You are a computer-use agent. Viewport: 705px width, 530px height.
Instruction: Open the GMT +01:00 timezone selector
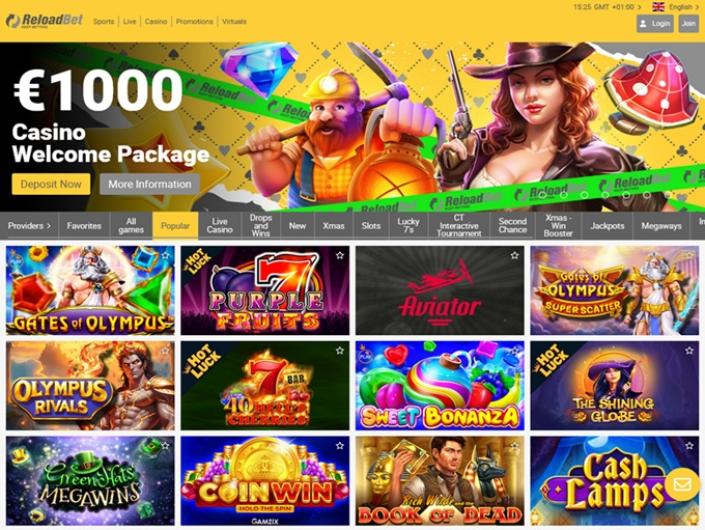tap(607, 7)
